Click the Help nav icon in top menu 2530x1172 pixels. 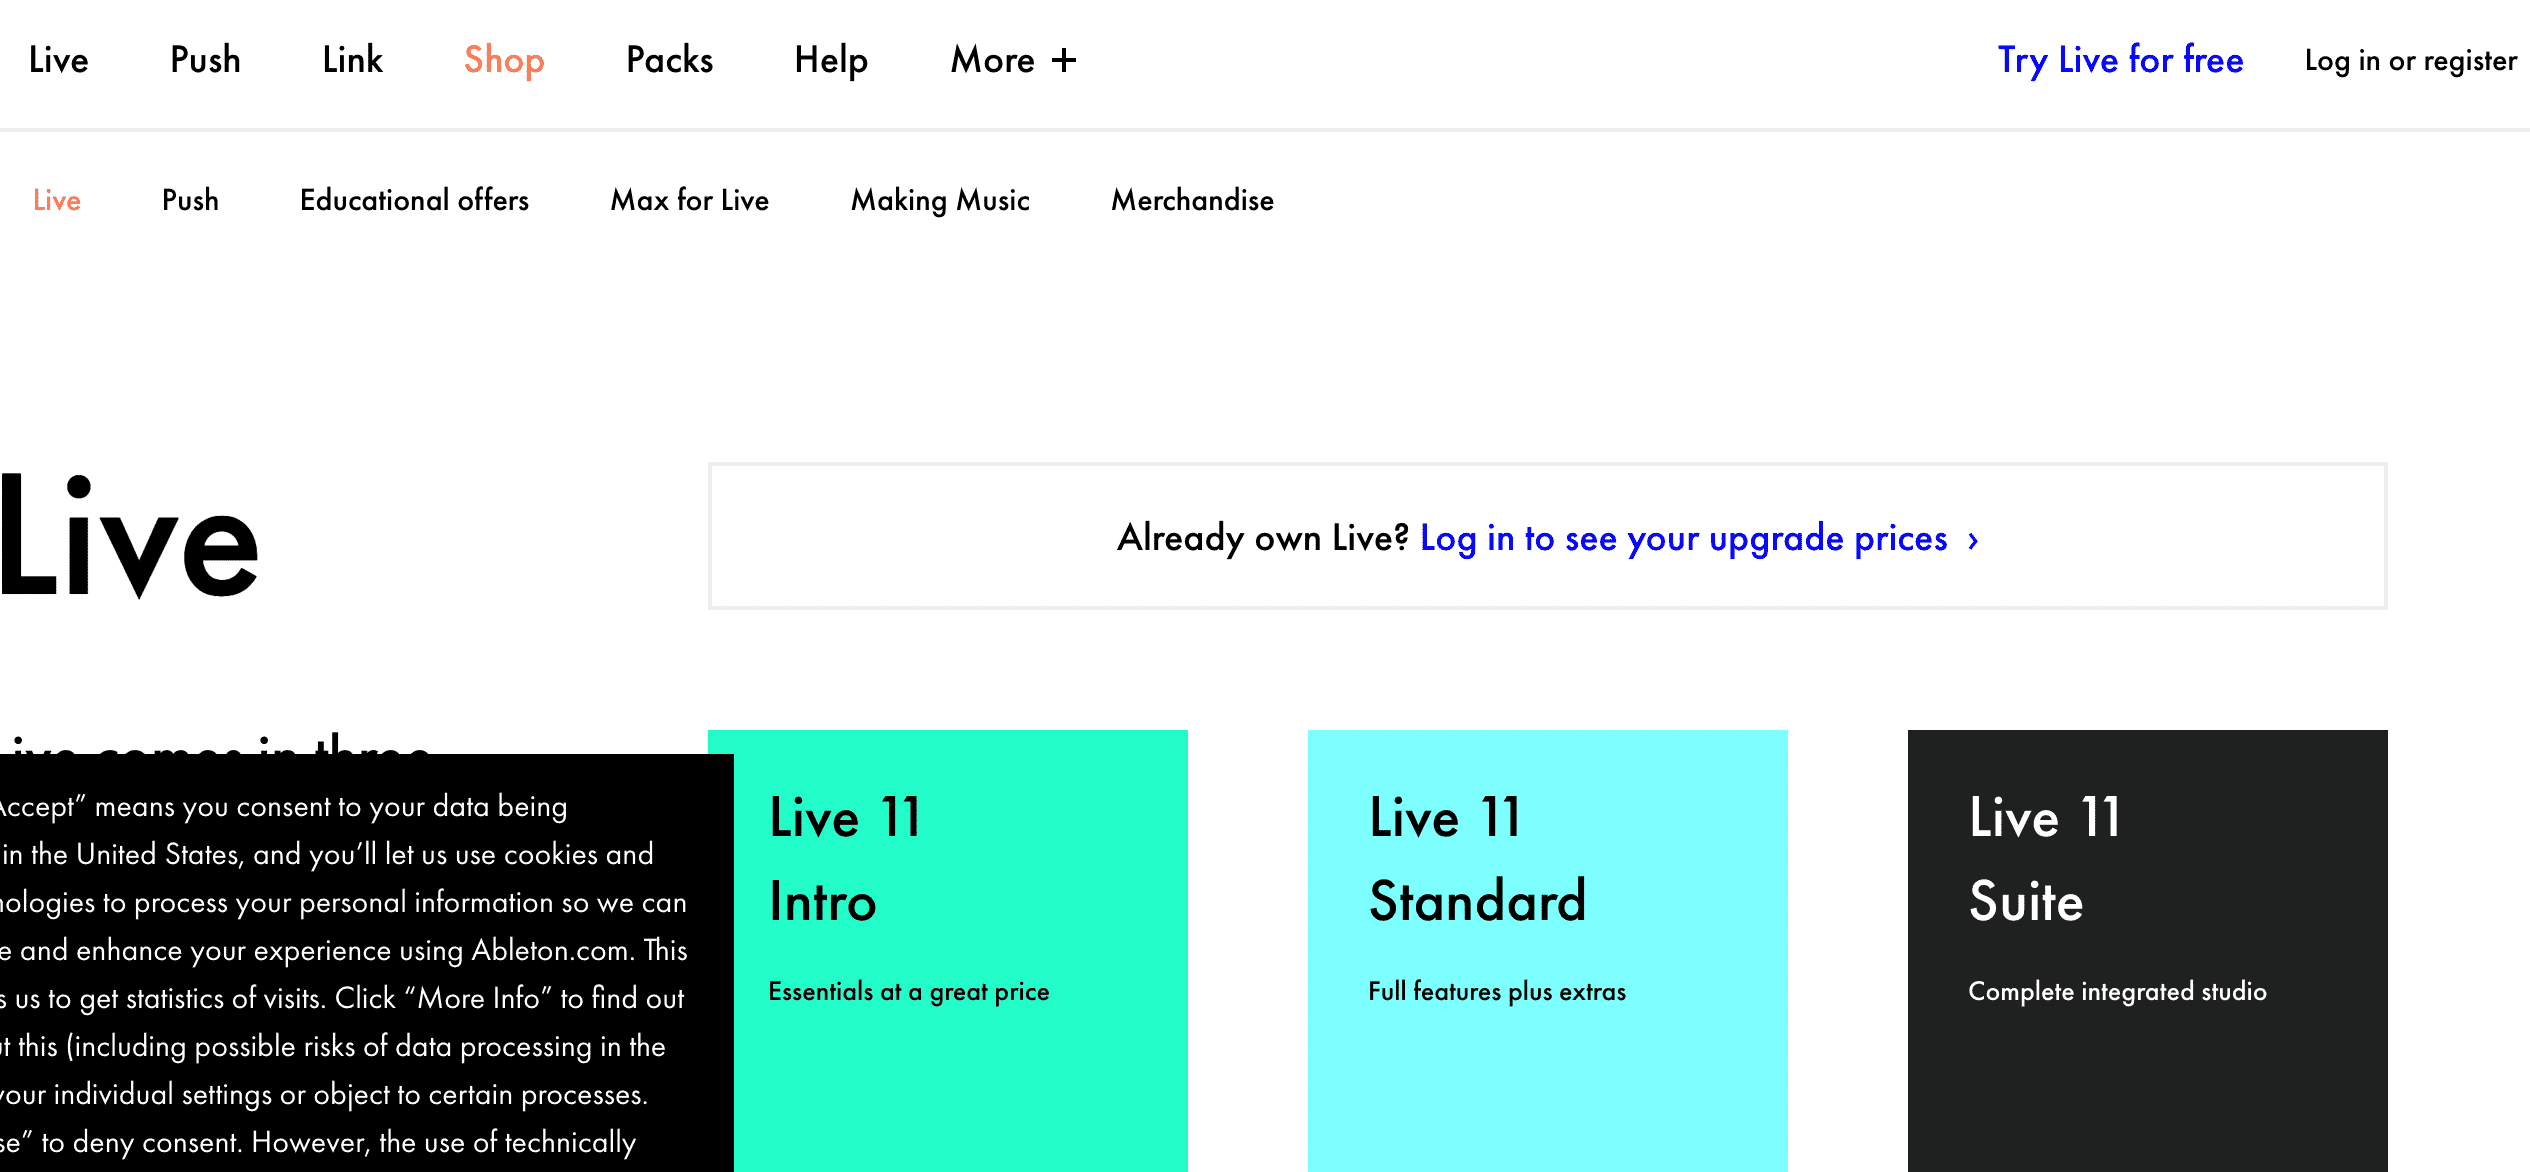point(831,60)
